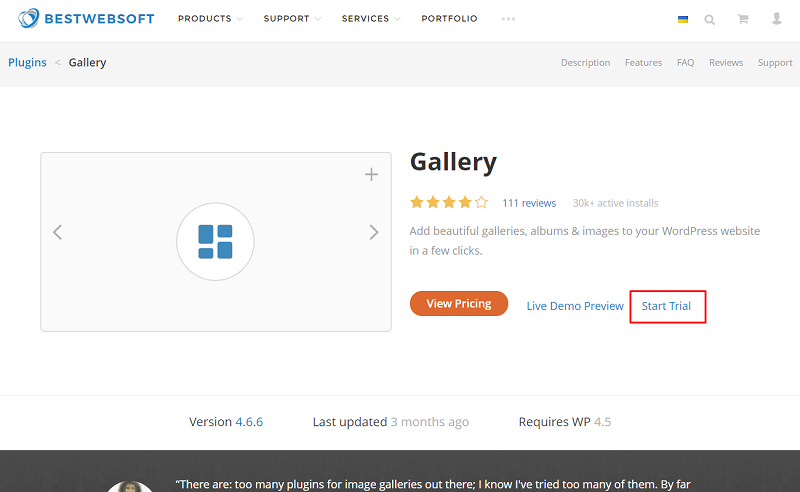Viewport: 800px width, 492px height.
Task: Open the shopping cart icon
Action: pos(743,19)
